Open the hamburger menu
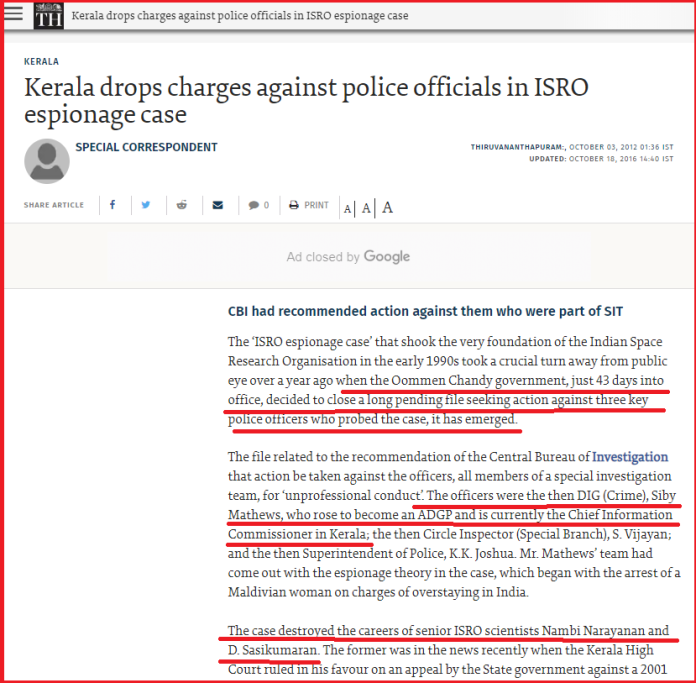Viewport: 696px width, 683px height. [x=14, y=16]
